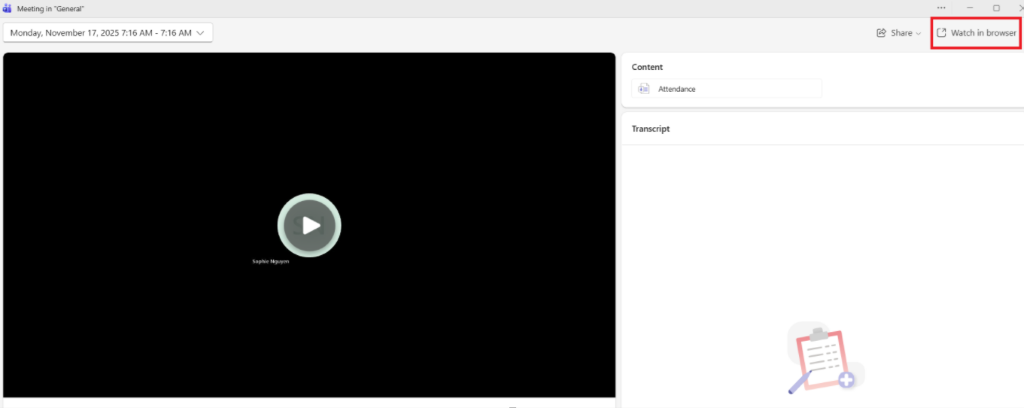Click the Meeting in "General" window title
Screen dimensions: 1024x408
(50, 8)
